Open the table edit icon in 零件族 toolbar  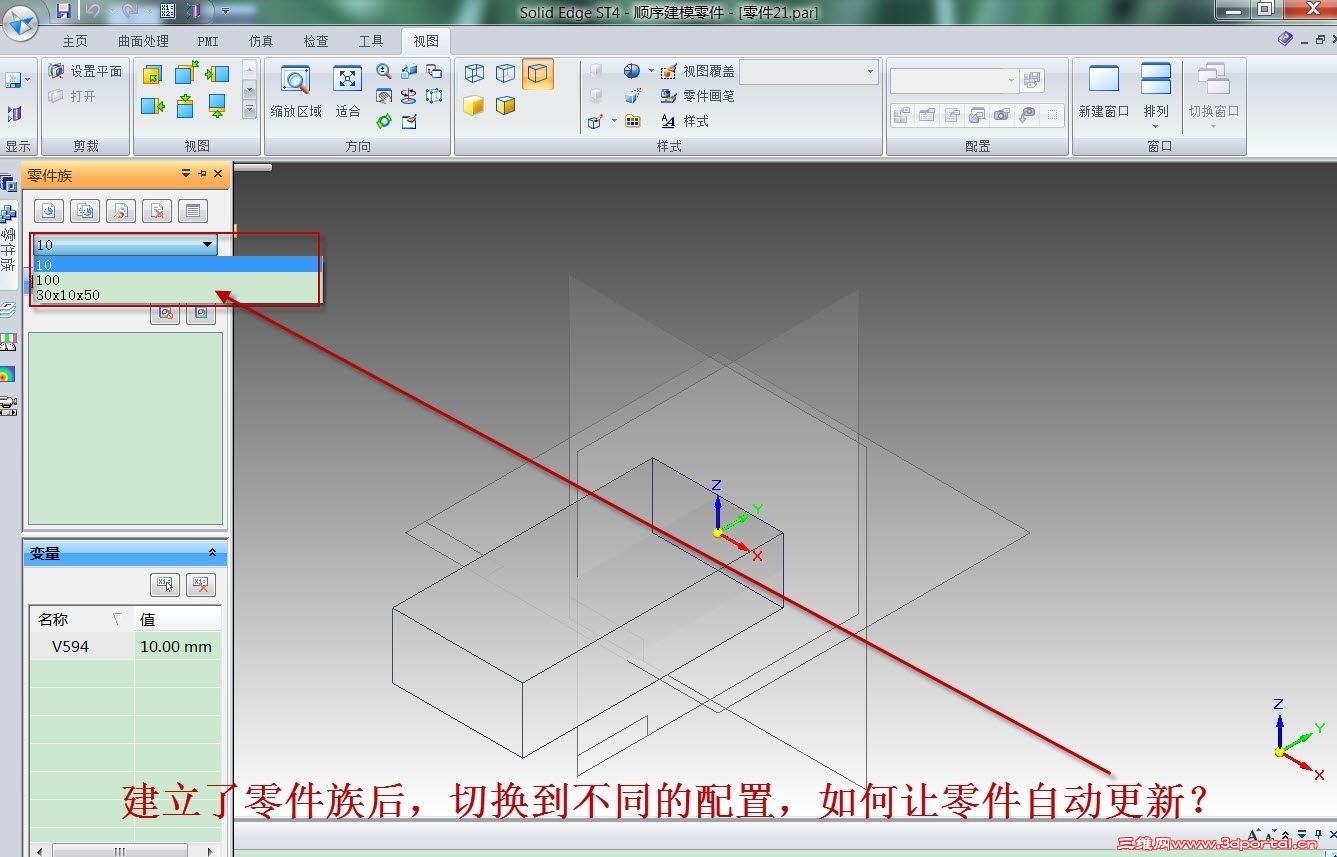(193, 210)
